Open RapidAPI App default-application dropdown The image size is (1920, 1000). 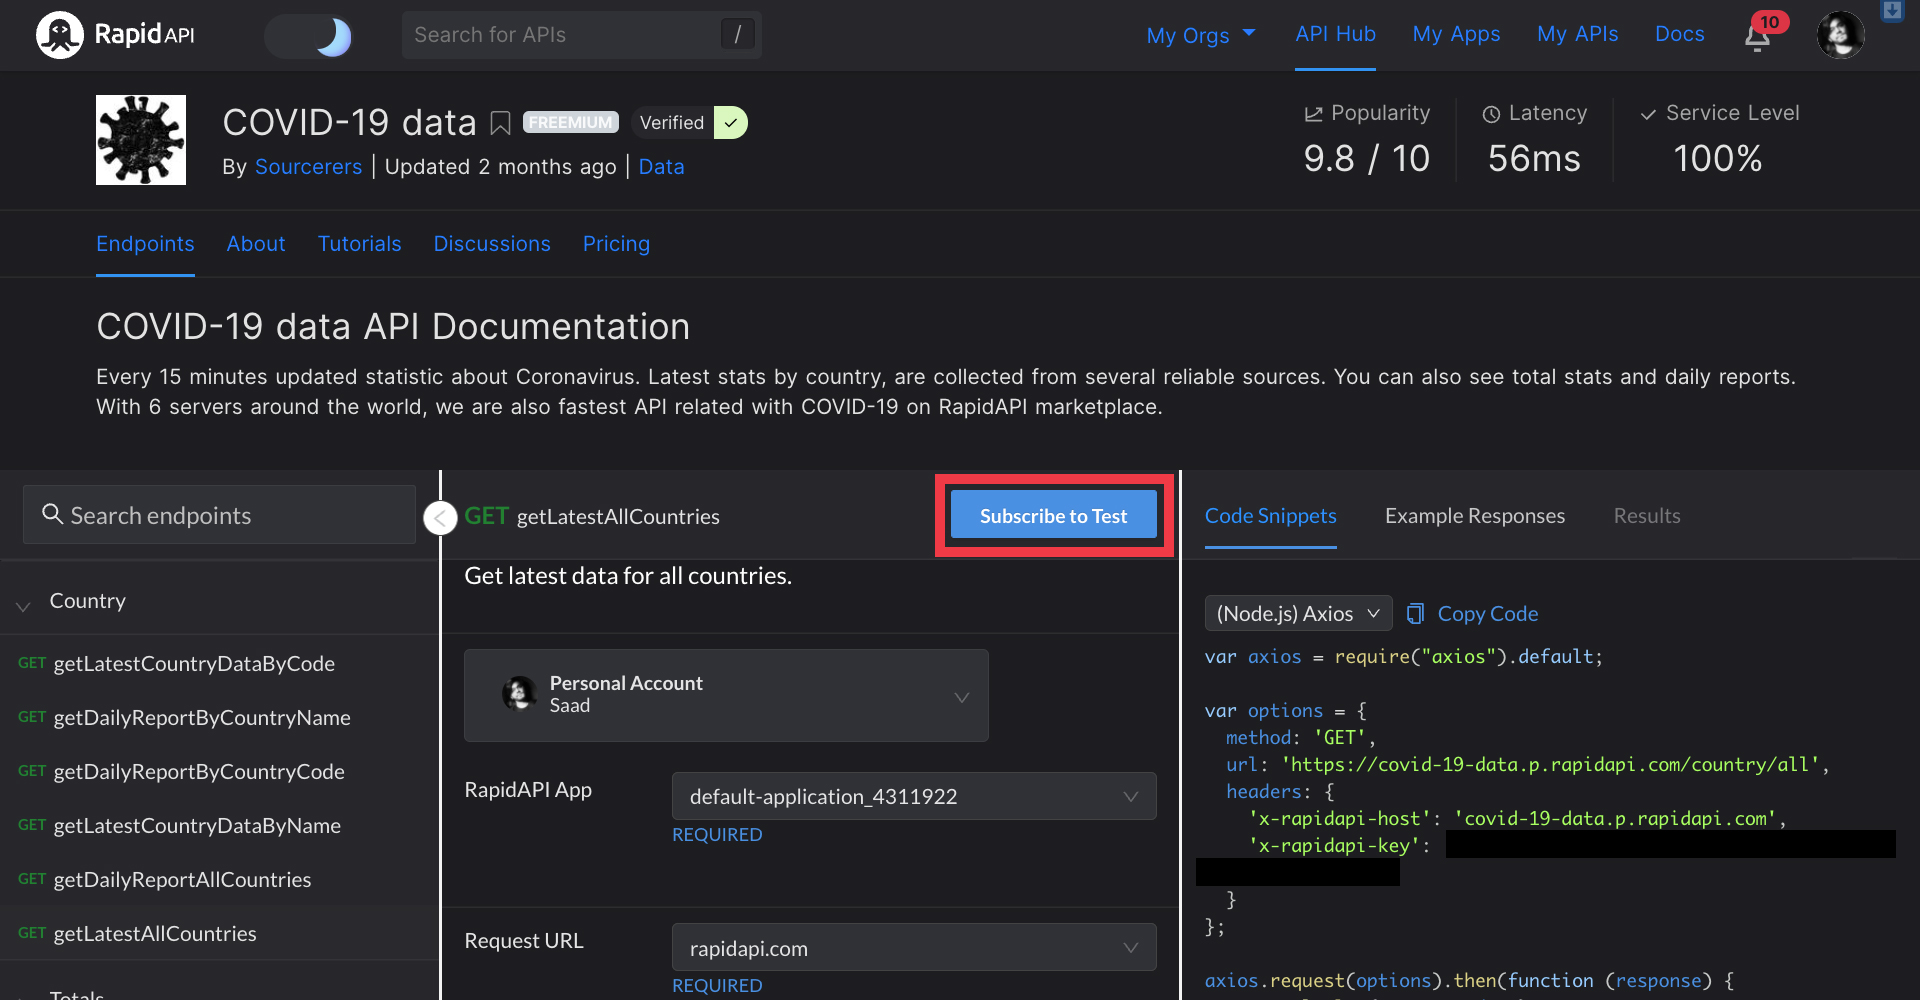click(x=914, y=796)
